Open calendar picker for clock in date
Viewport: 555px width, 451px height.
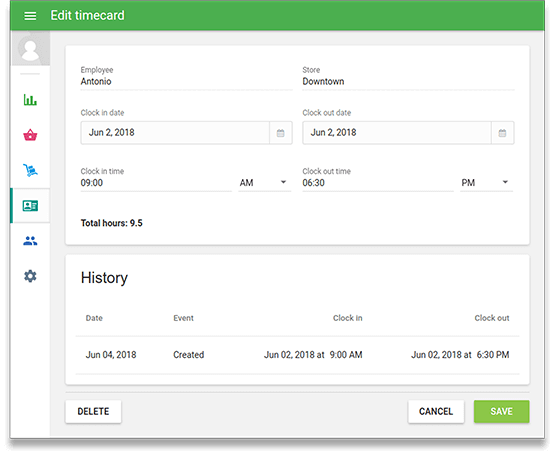281,133
